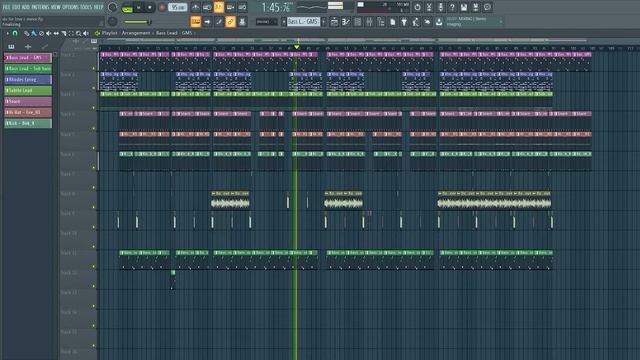Click Bass Lead - GMS in playlist breadcrumb

click(x=174, y=33)
